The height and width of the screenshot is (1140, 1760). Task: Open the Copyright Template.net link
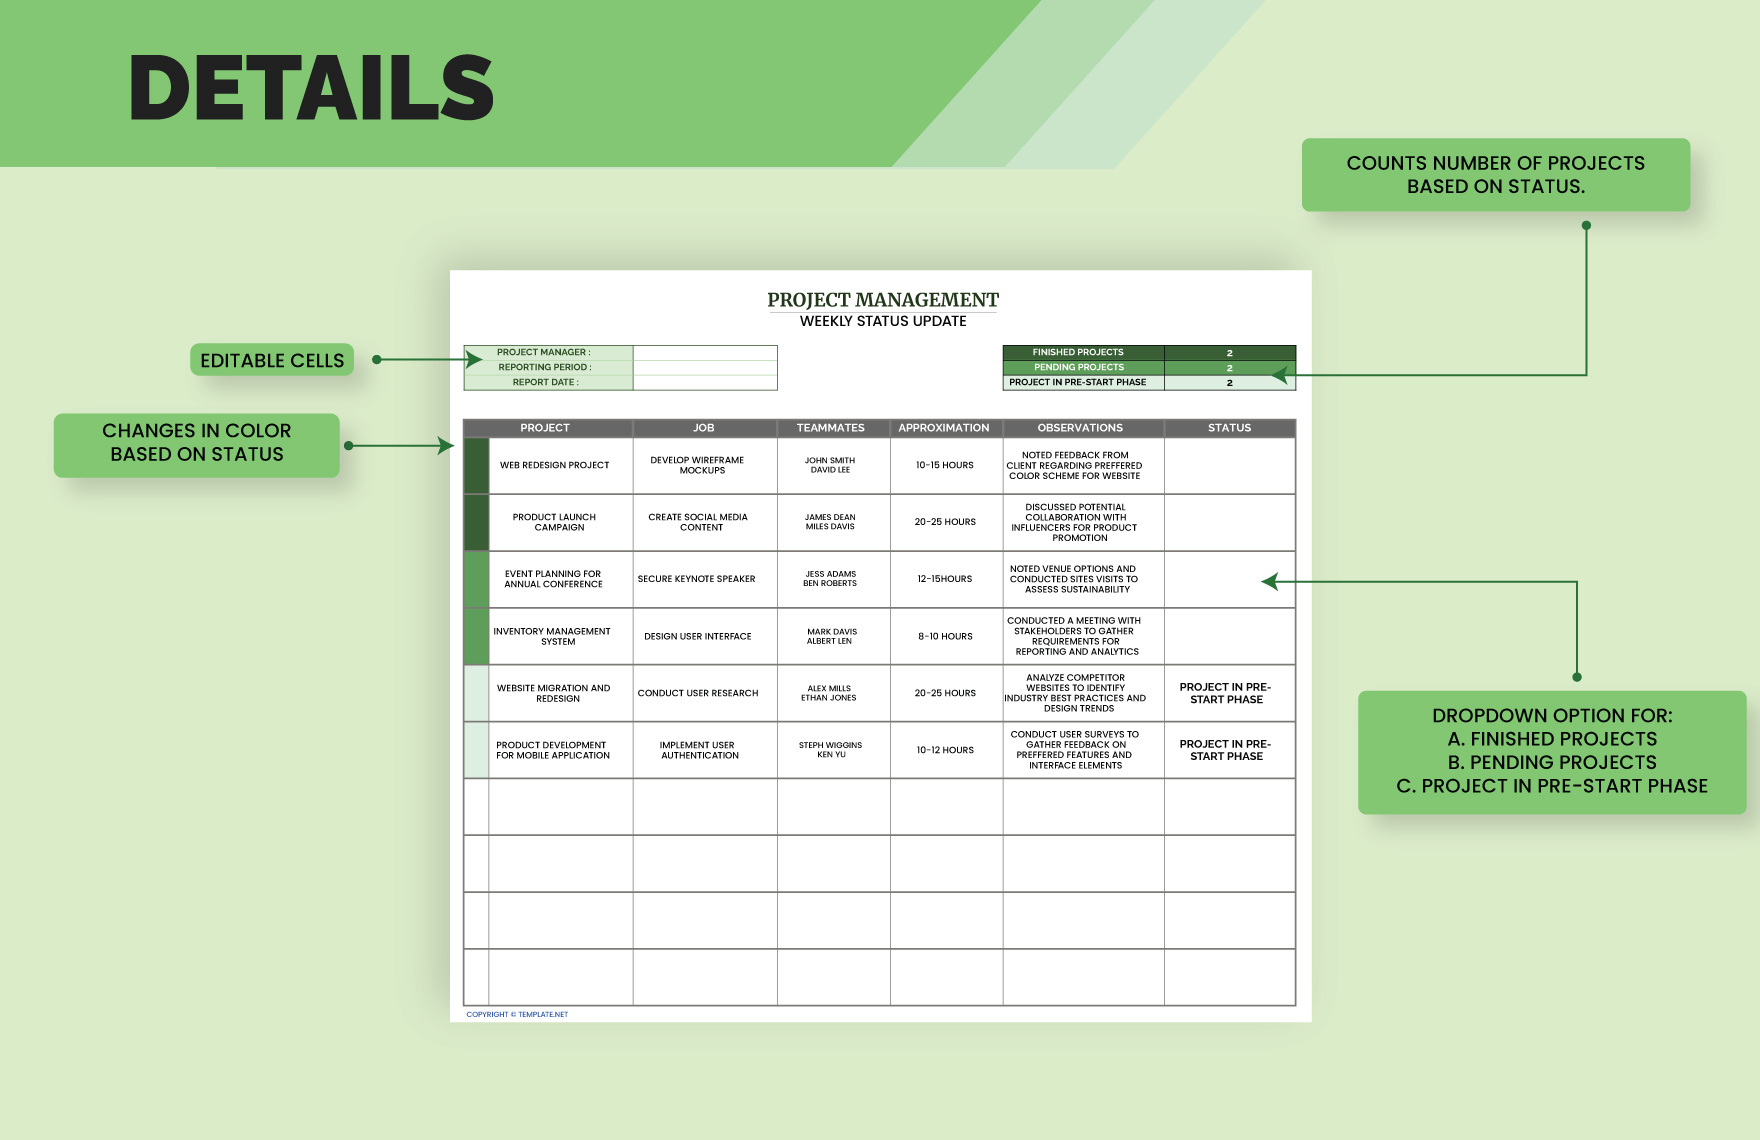click(517, 1015)
